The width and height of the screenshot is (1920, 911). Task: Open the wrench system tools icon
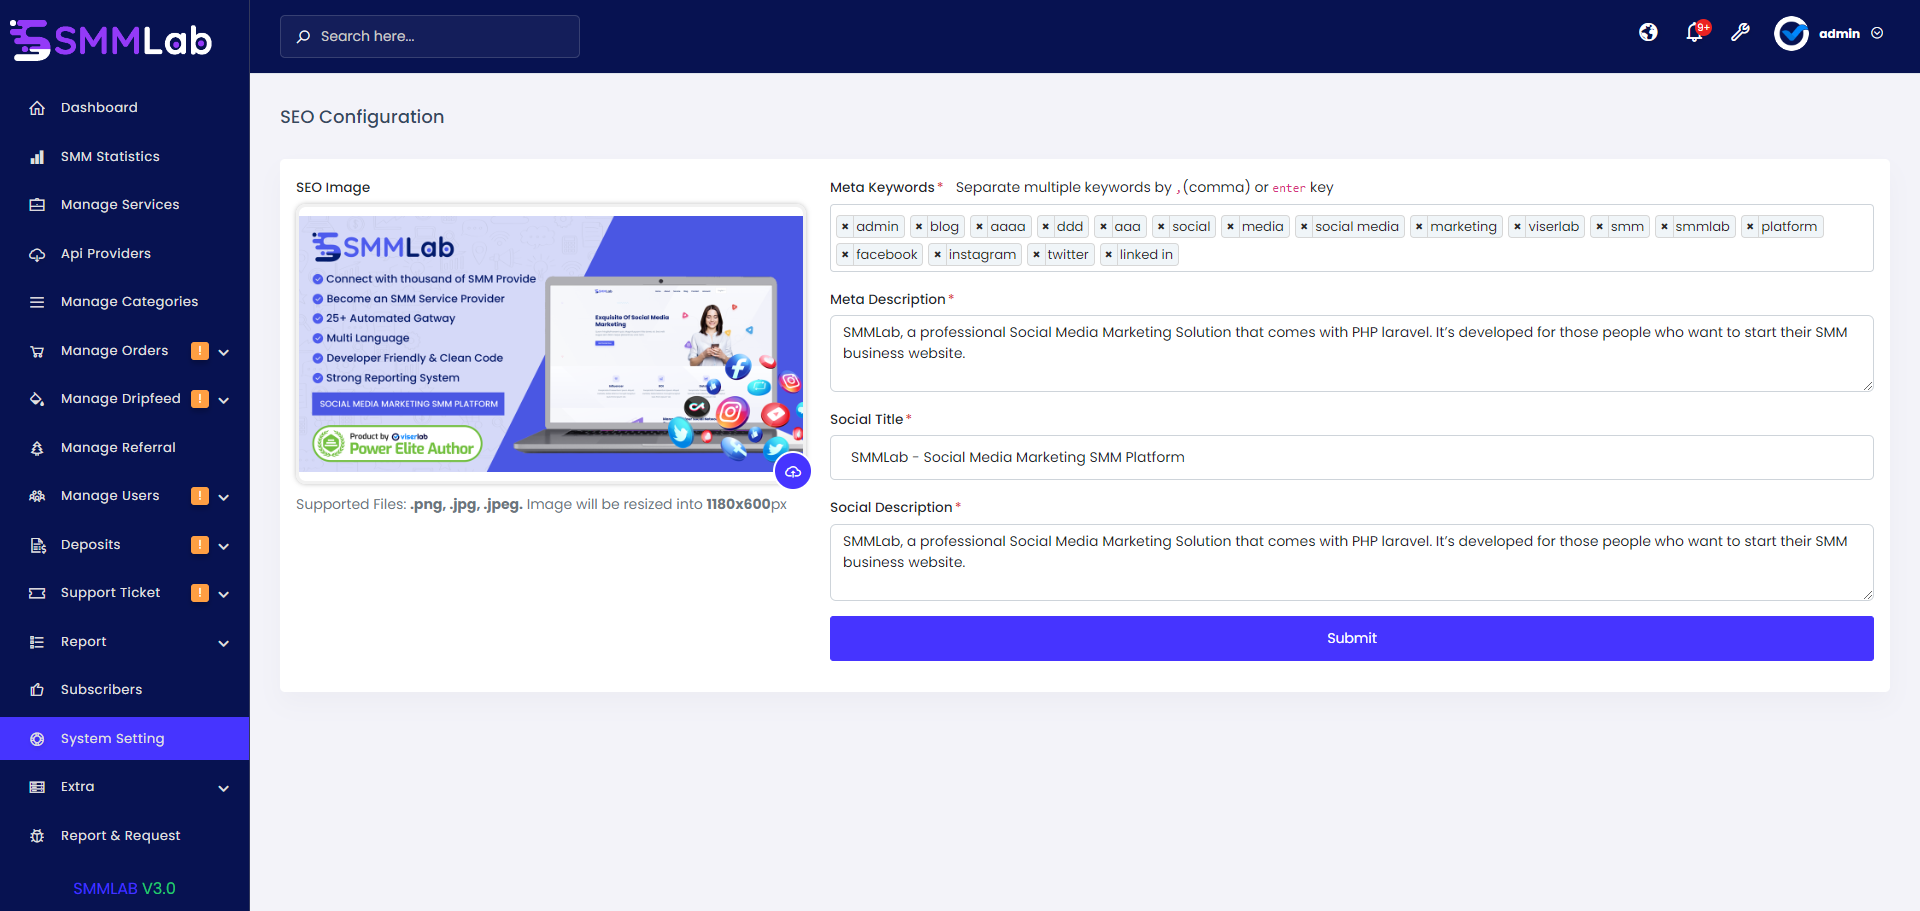[x=1741, y=33]
